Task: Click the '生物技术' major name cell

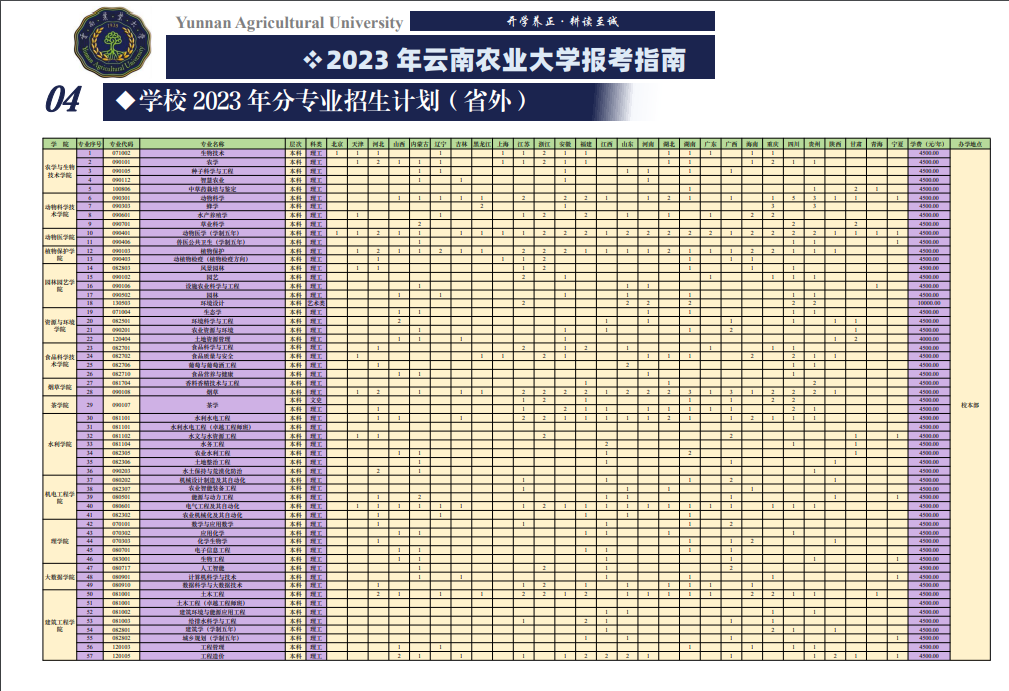Action: click(212, 154)
